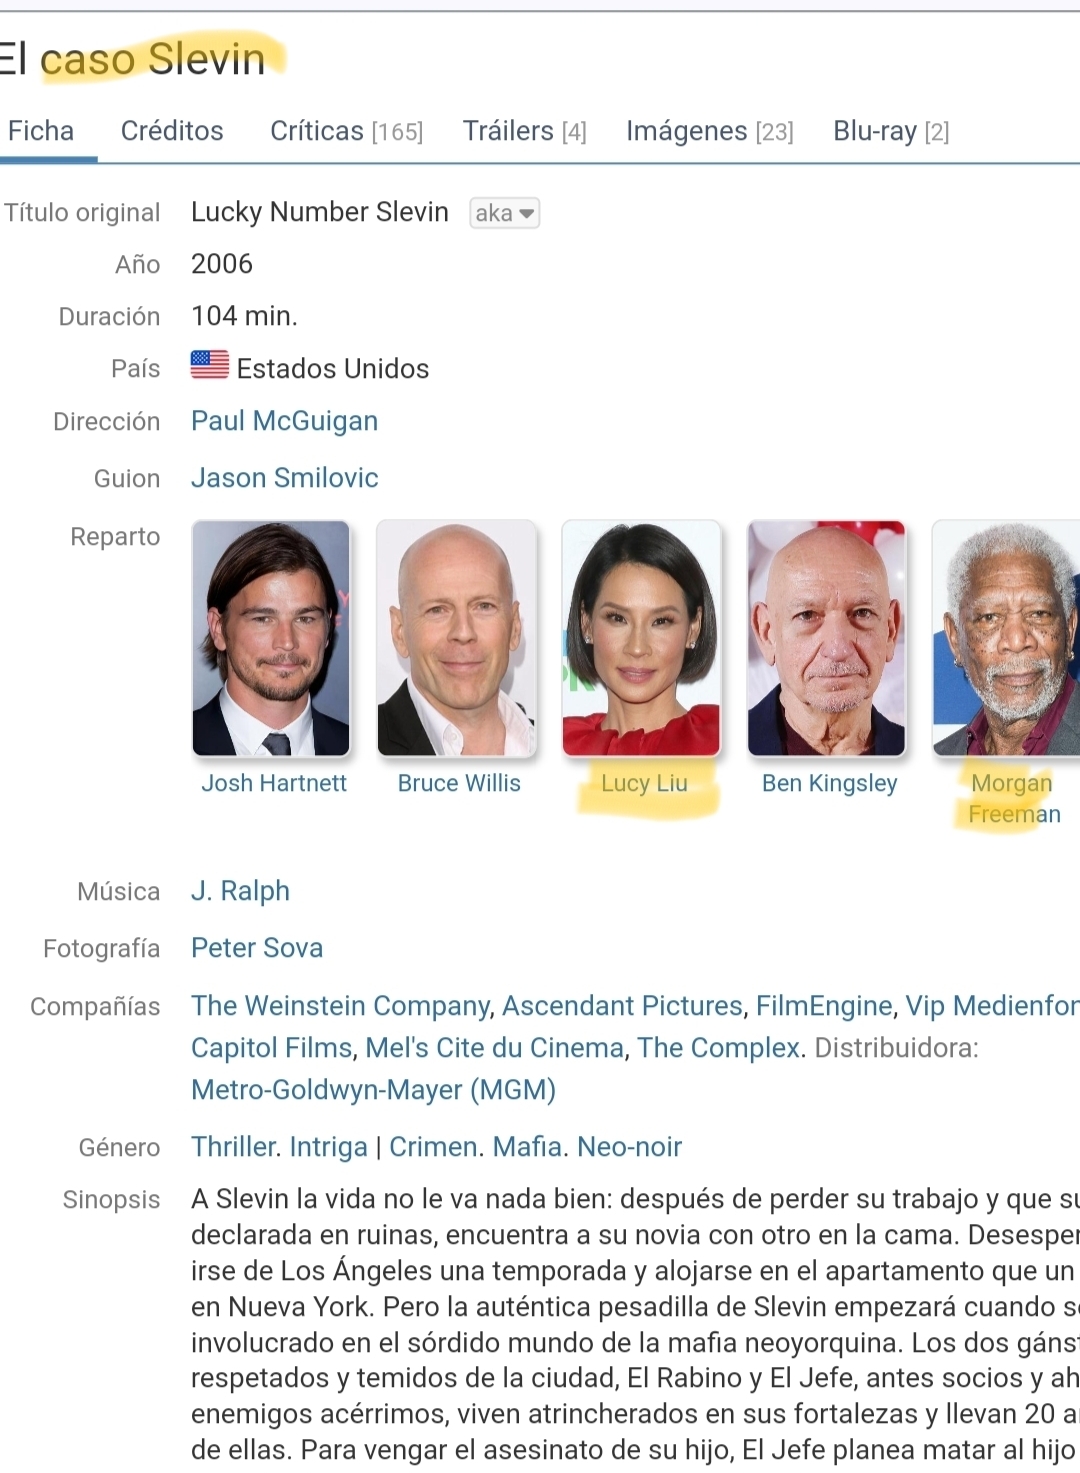Click the United States flag icon
The width and height of the screenshot is (1080, 1473).
[210, 366]
